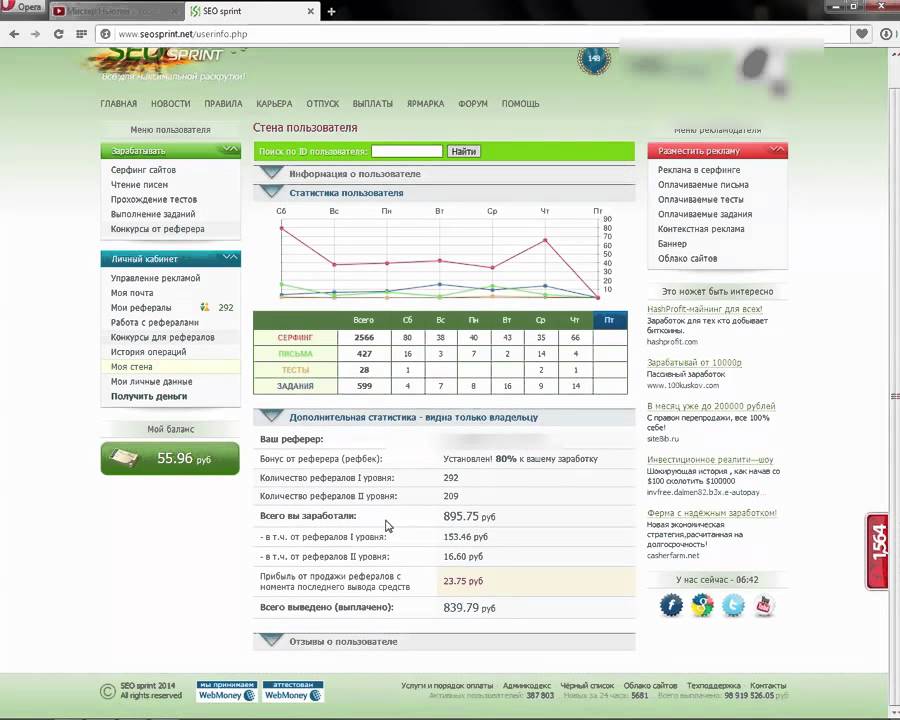Collapse the Разместить рекламу menu section
Viewport: 900px width, 720px height.
tap(777, 150)
